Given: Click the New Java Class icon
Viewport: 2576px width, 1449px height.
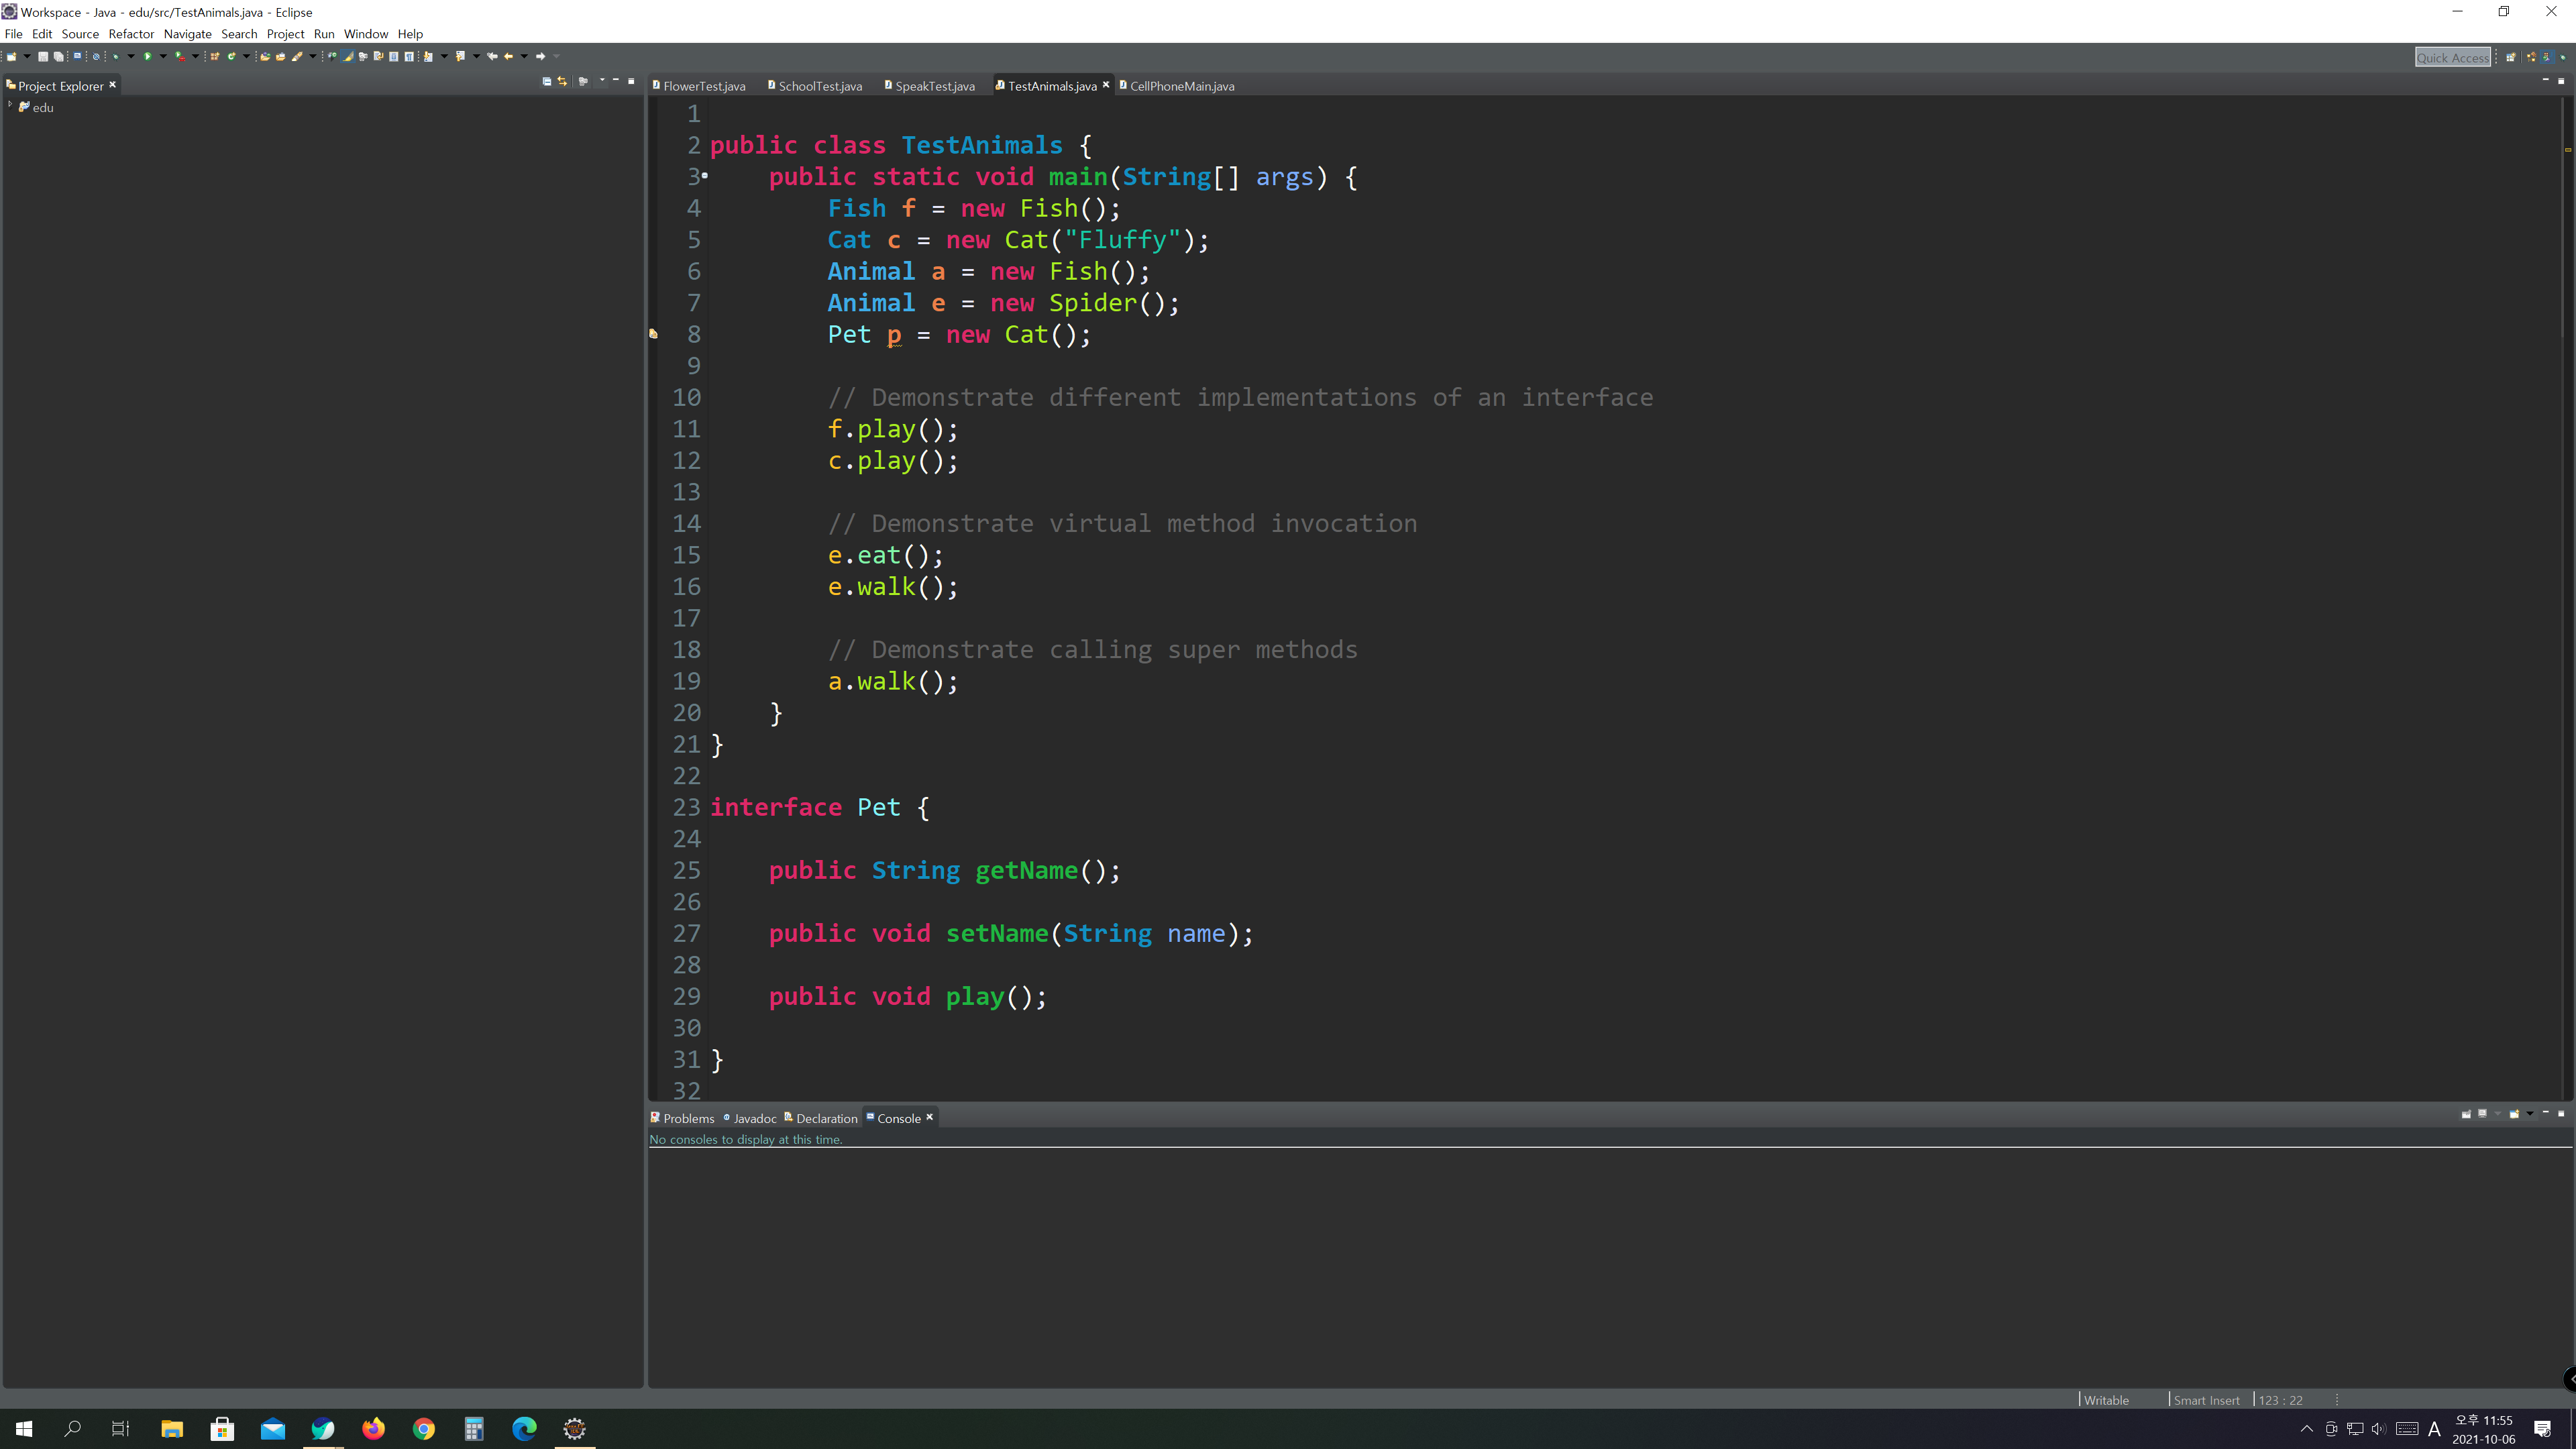Looking at the screenshot, I should (x=232, y=56).
